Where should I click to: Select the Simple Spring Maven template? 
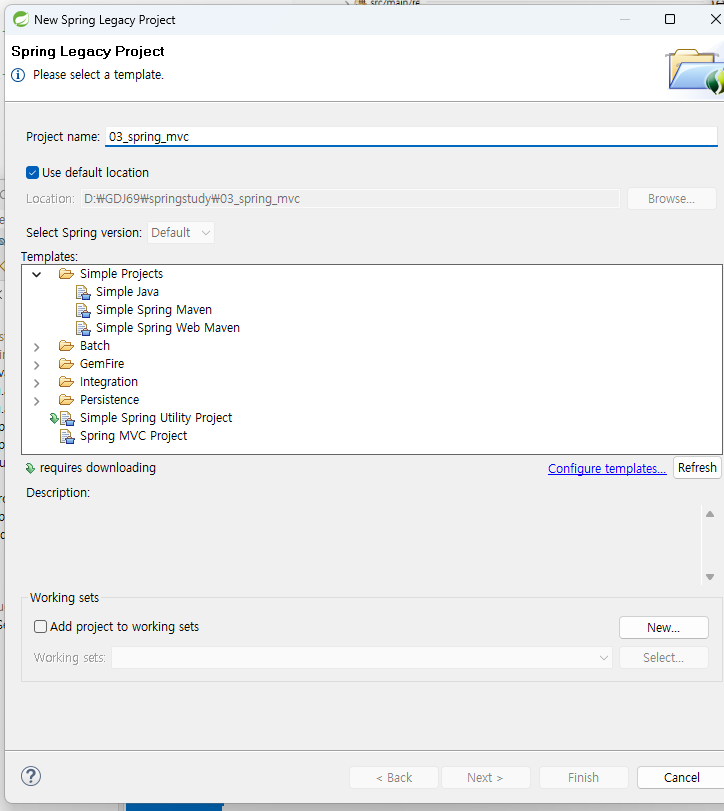154,310
